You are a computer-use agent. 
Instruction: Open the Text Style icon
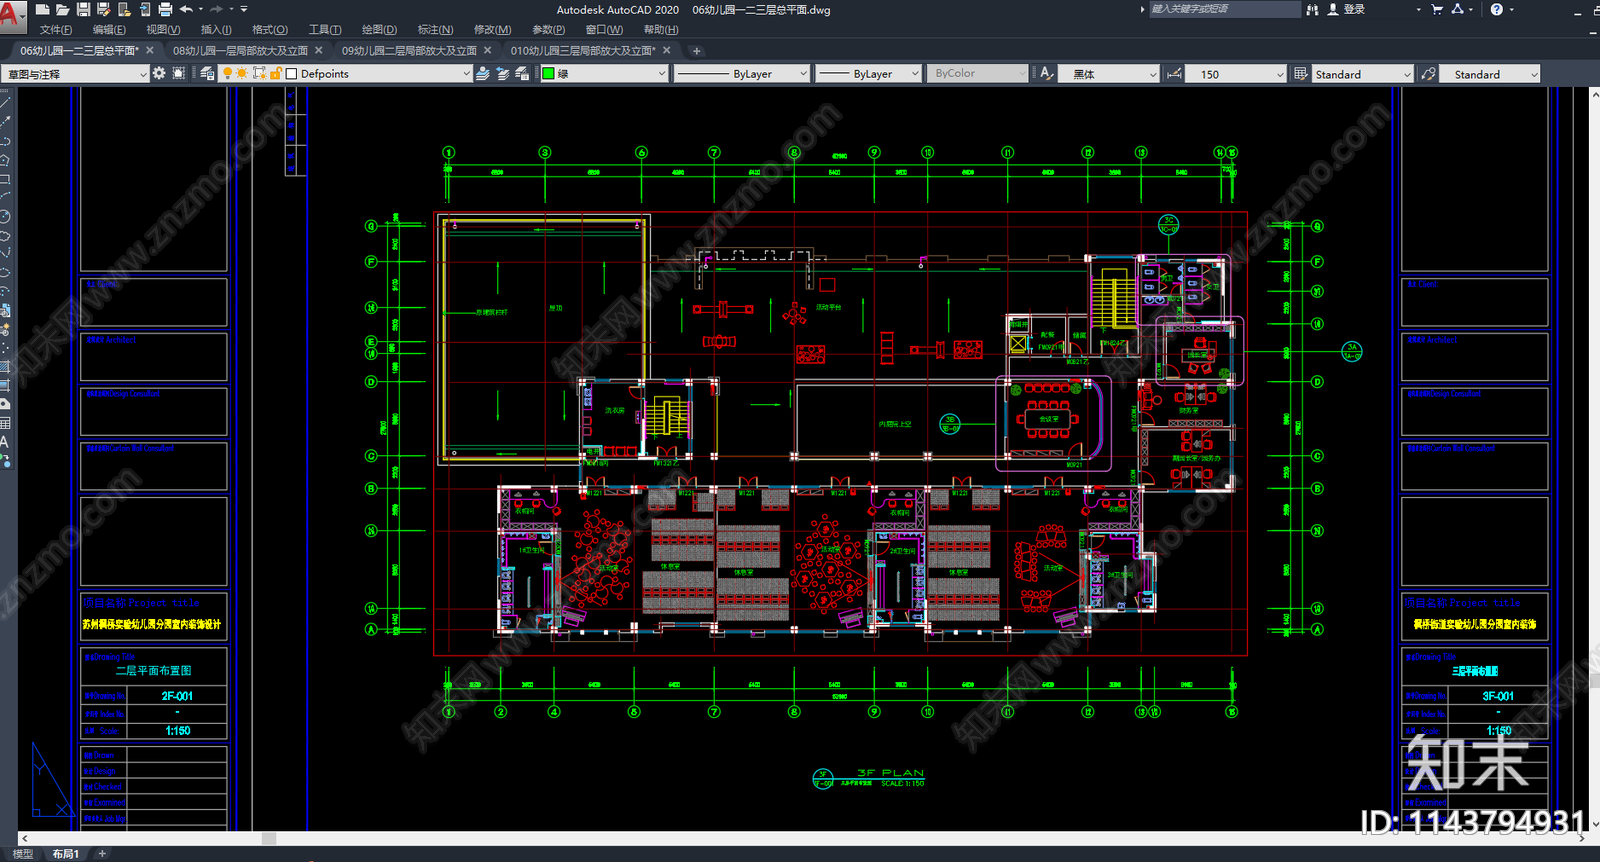pyautogui.click(x=1047, y=74)
